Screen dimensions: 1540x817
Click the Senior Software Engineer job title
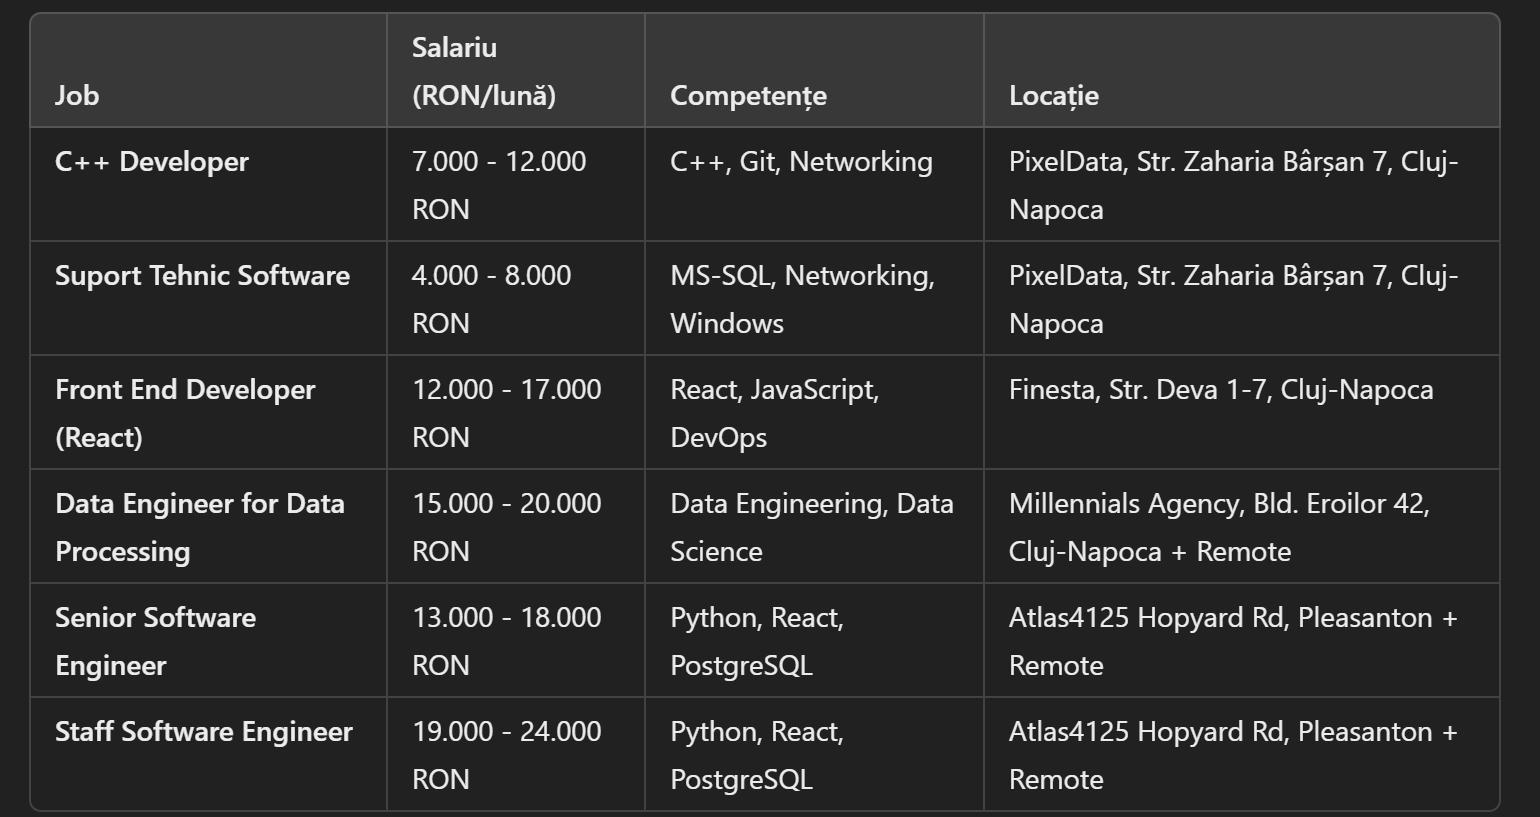[155, 640]
